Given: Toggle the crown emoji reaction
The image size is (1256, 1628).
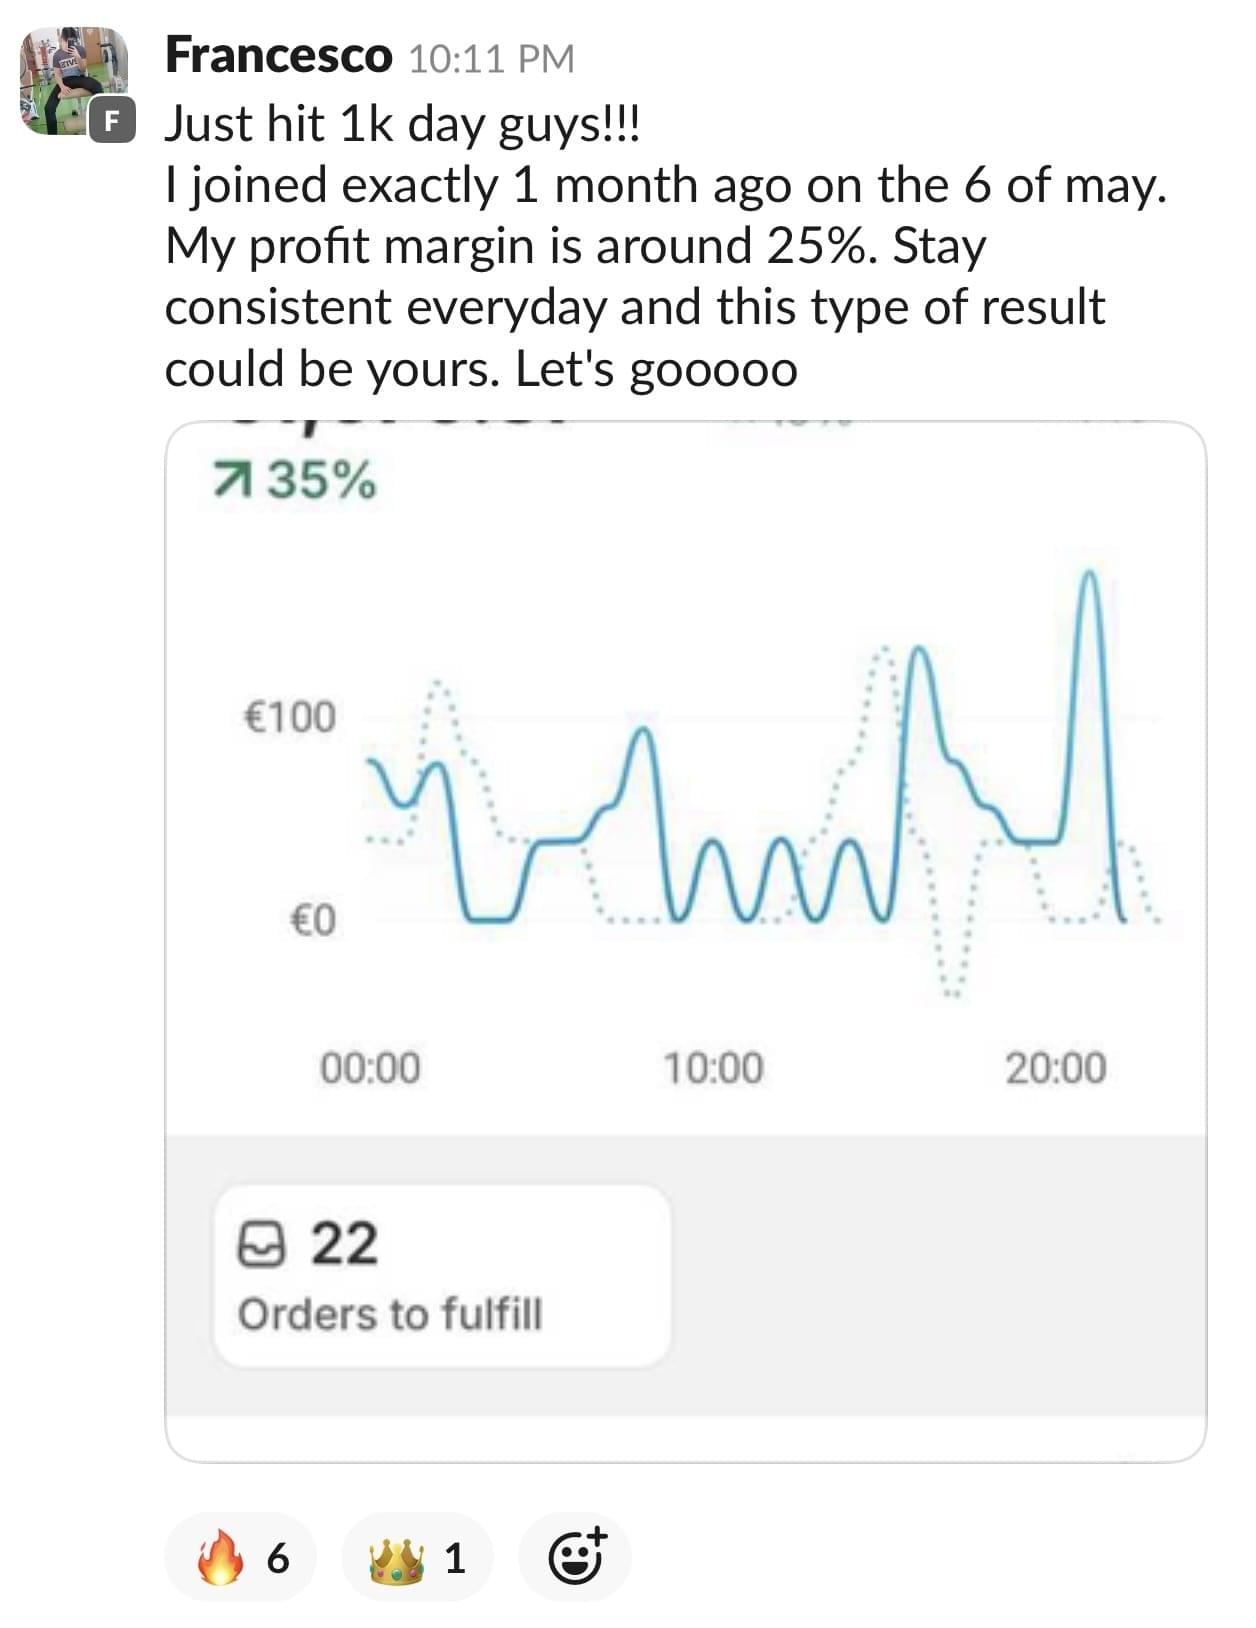Looking at the screenshot, I should pos(417,1556).
